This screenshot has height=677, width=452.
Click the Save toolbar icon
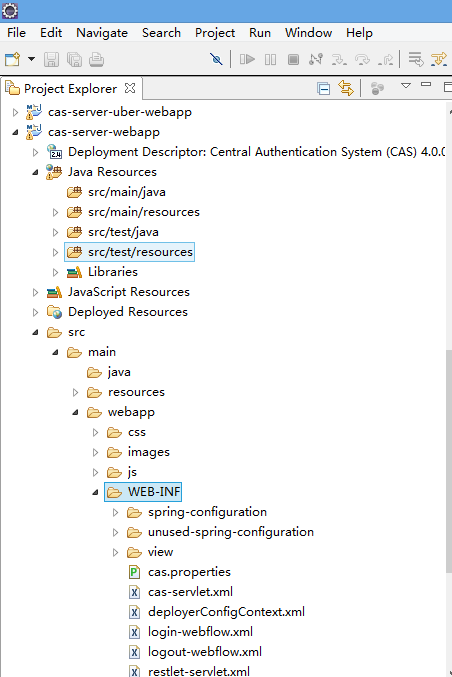[51, 59]
